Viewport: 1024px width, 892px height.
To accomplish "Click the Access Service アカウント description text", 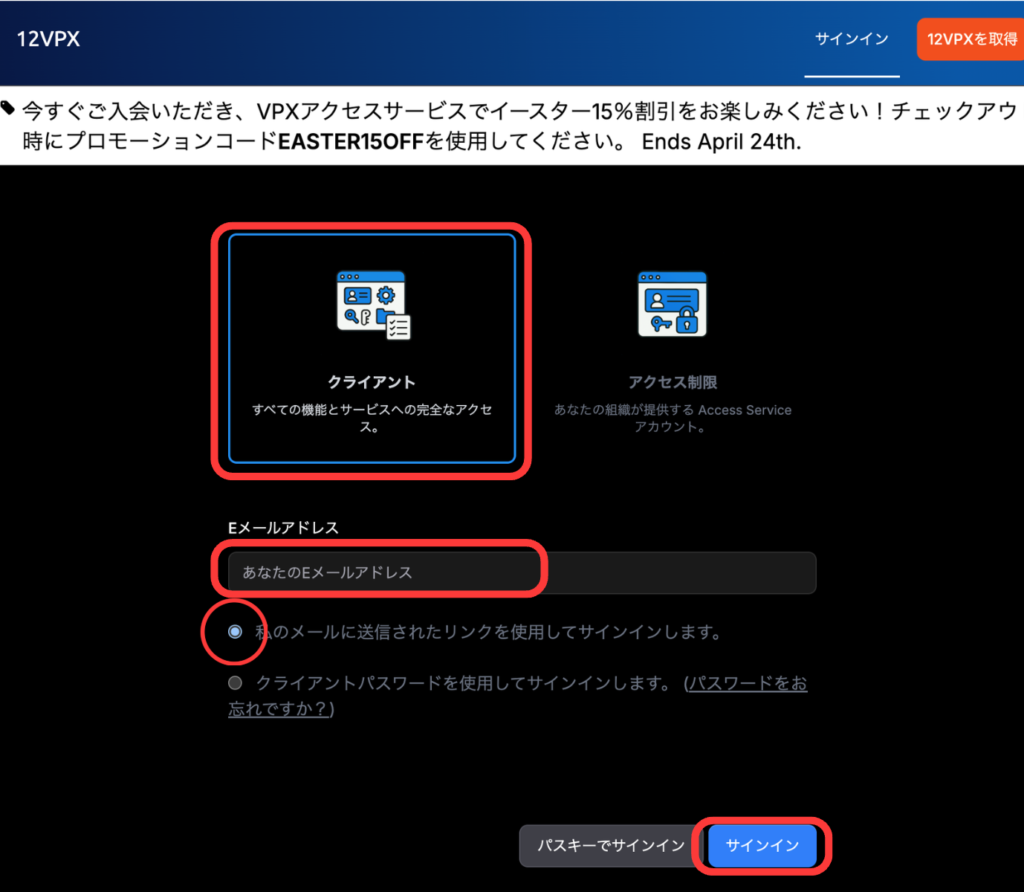I will (x=672, y=419).
